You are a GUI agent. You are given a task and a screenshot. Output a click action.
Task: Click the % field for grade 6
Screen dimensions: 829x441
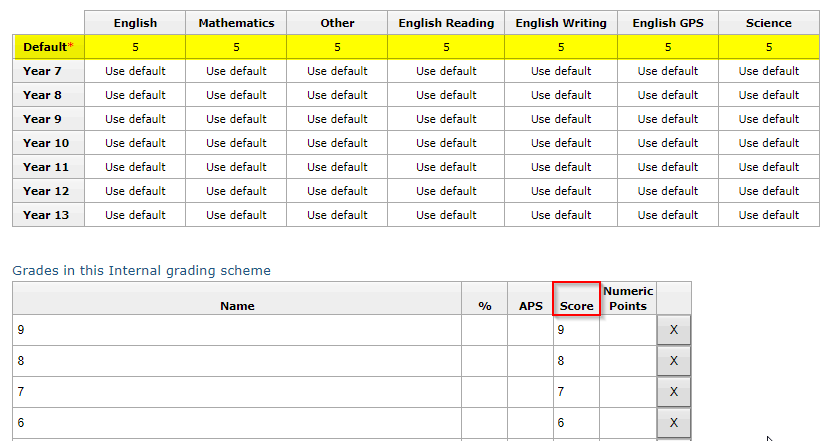[x=484, y=422]
